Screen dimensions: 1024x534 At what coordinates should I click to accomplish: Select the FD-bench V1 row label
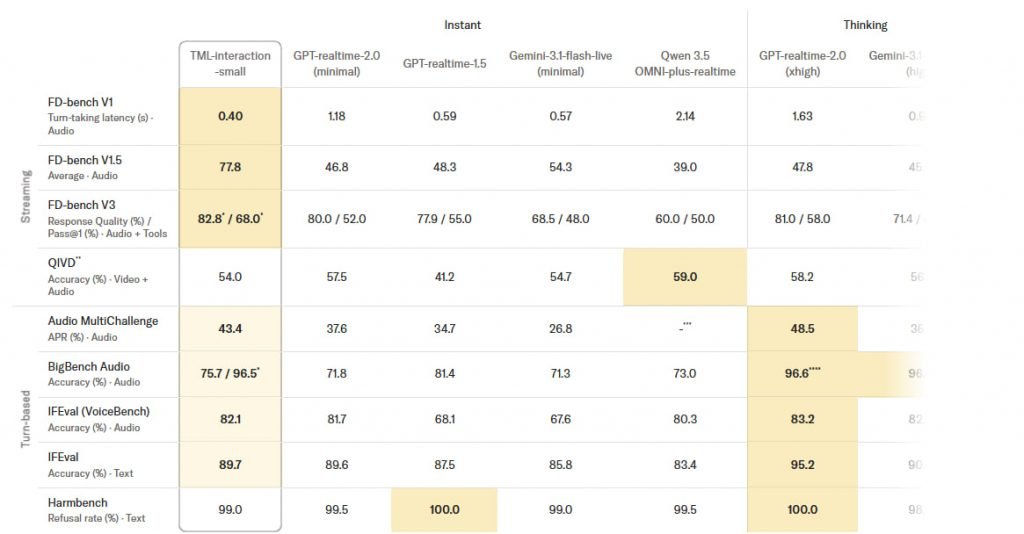pyautogui.click(x=80, y=102)
